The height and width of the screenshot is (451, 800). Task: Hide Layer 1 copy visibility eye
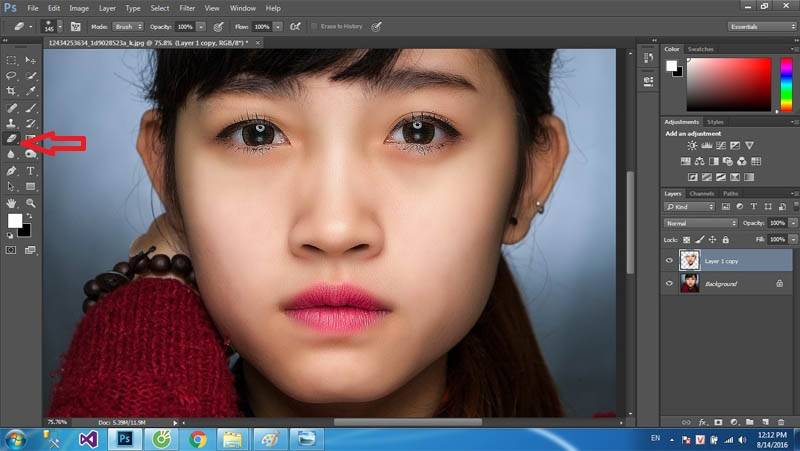click(x=669, y=261)
